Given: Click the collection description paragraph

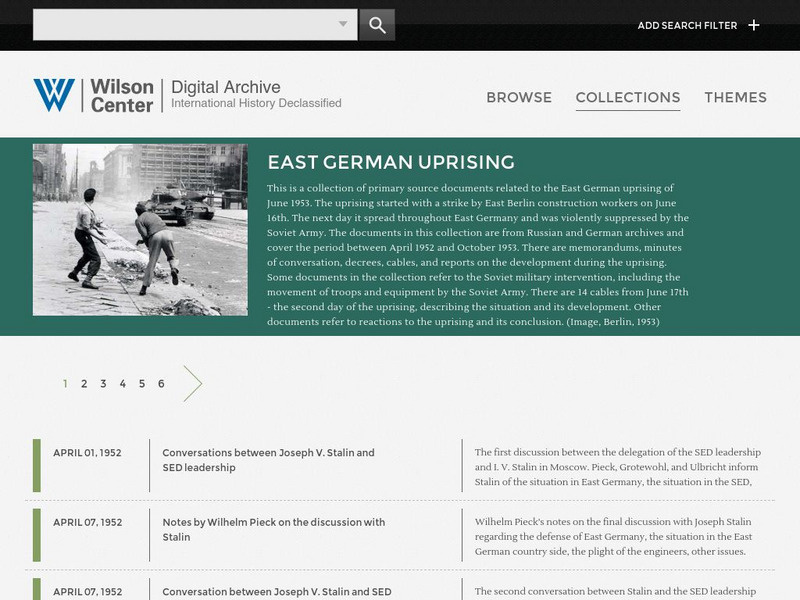Looking at the screenshot, I should point(478,255).
